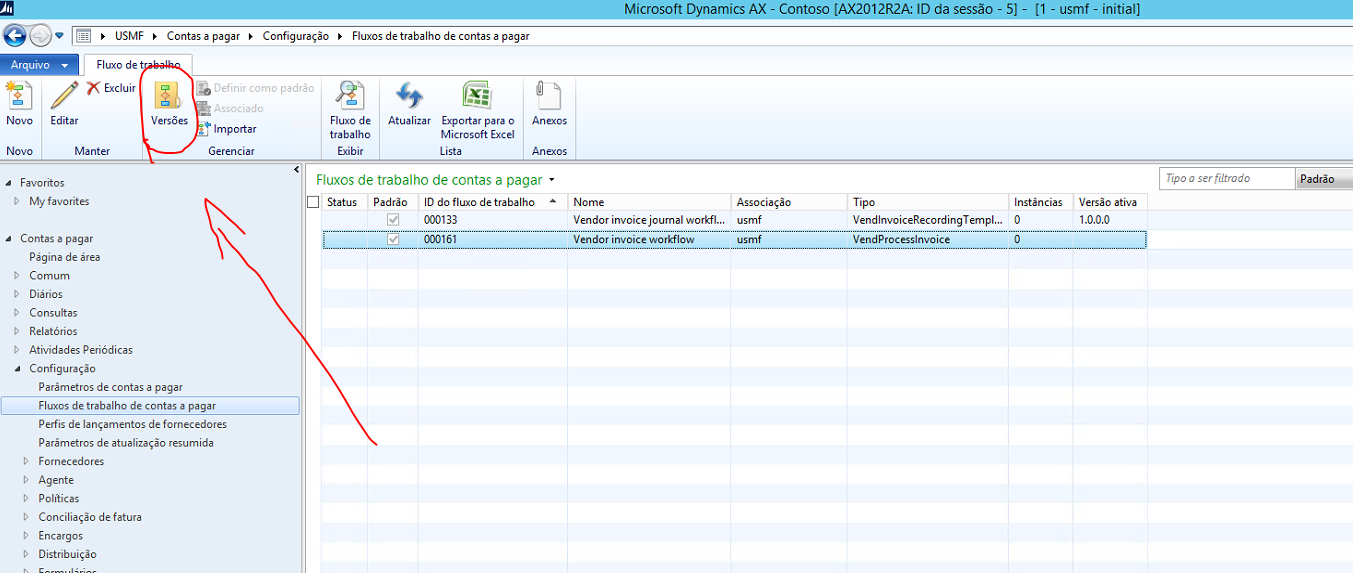Open Parâmetros de atualização resumida
1353x573 pixels.
pos(126,442)
